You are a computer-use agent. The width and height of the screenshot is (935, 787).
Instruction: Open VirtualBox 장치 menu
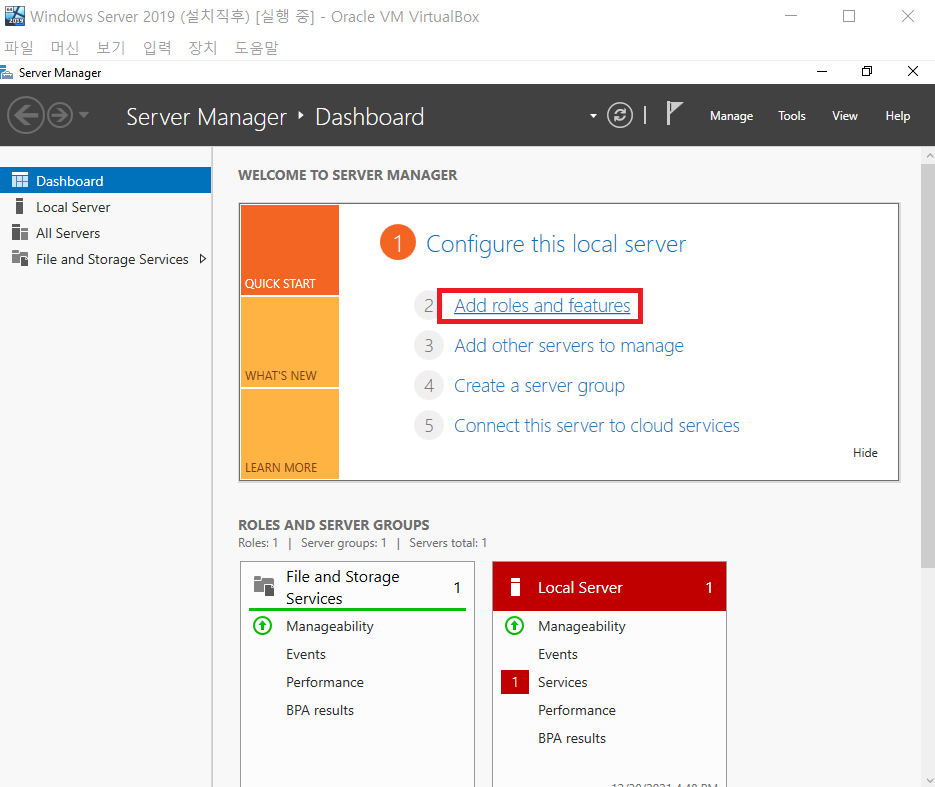pos(203,48)
